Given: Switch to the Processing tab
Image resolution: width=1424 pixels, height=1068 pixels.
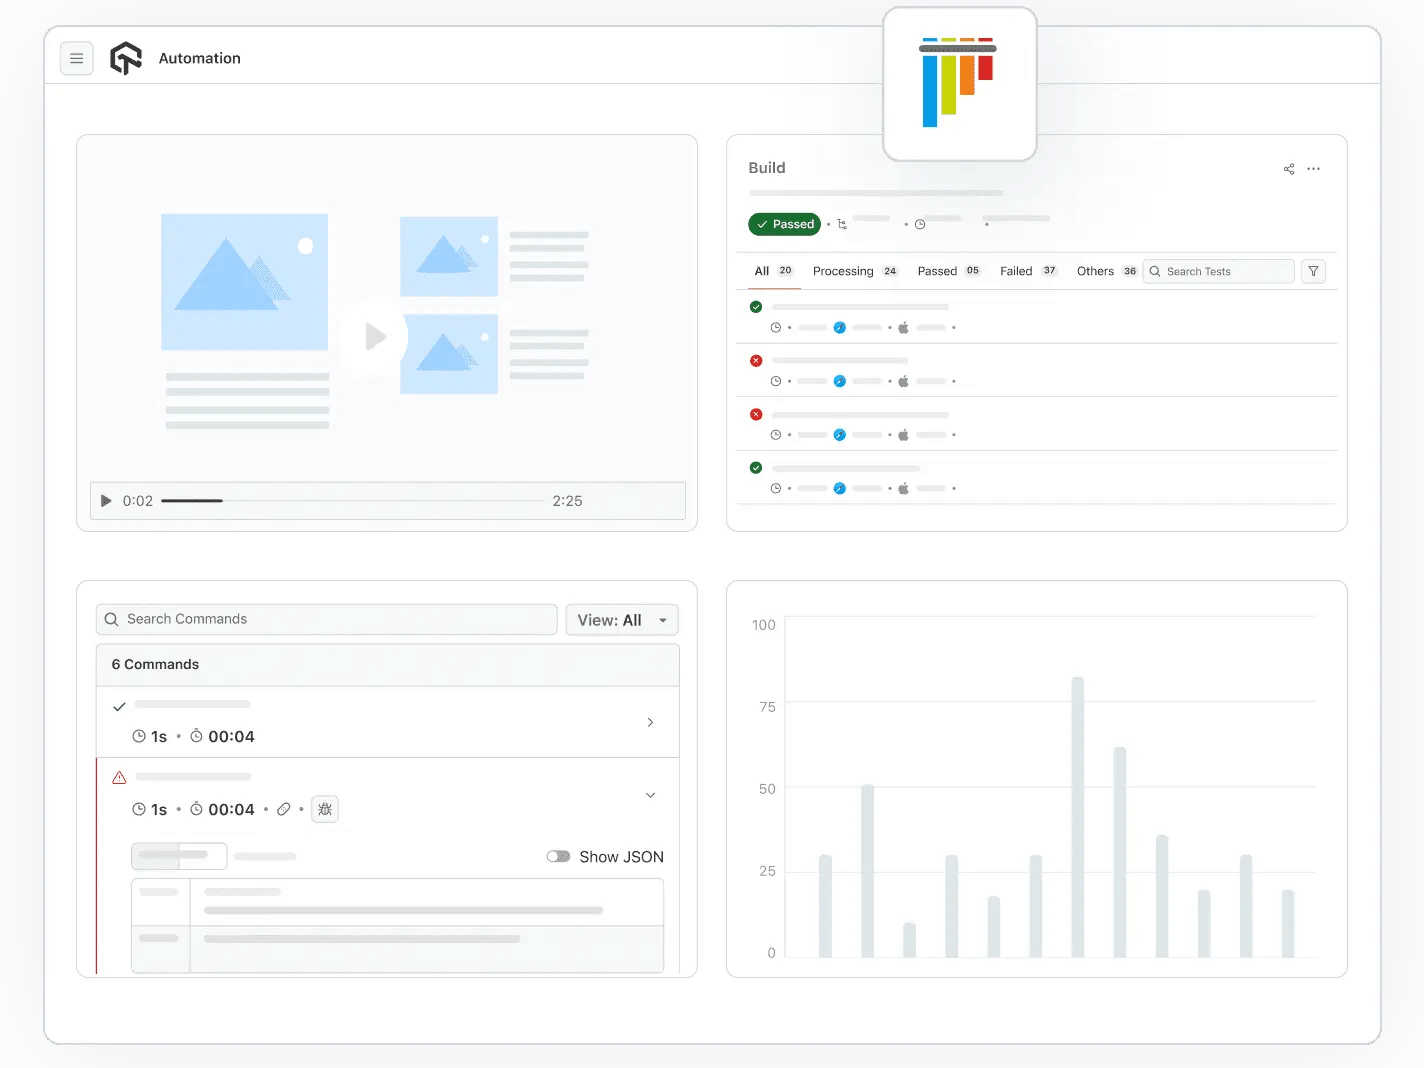Looking at the screenshot, I should point(855,271).
